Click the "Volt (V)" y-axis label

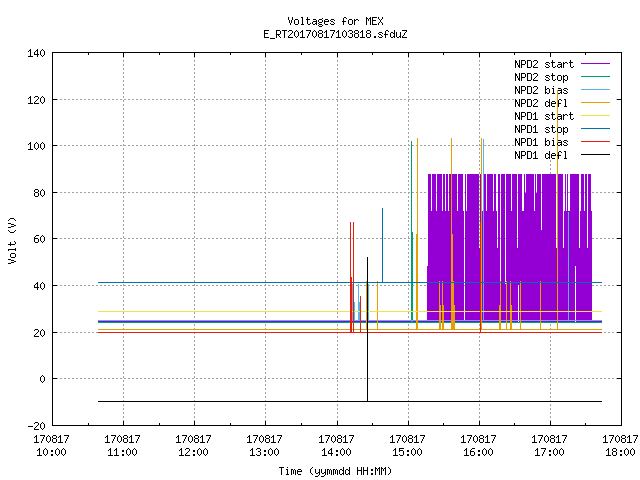(12, 241)
